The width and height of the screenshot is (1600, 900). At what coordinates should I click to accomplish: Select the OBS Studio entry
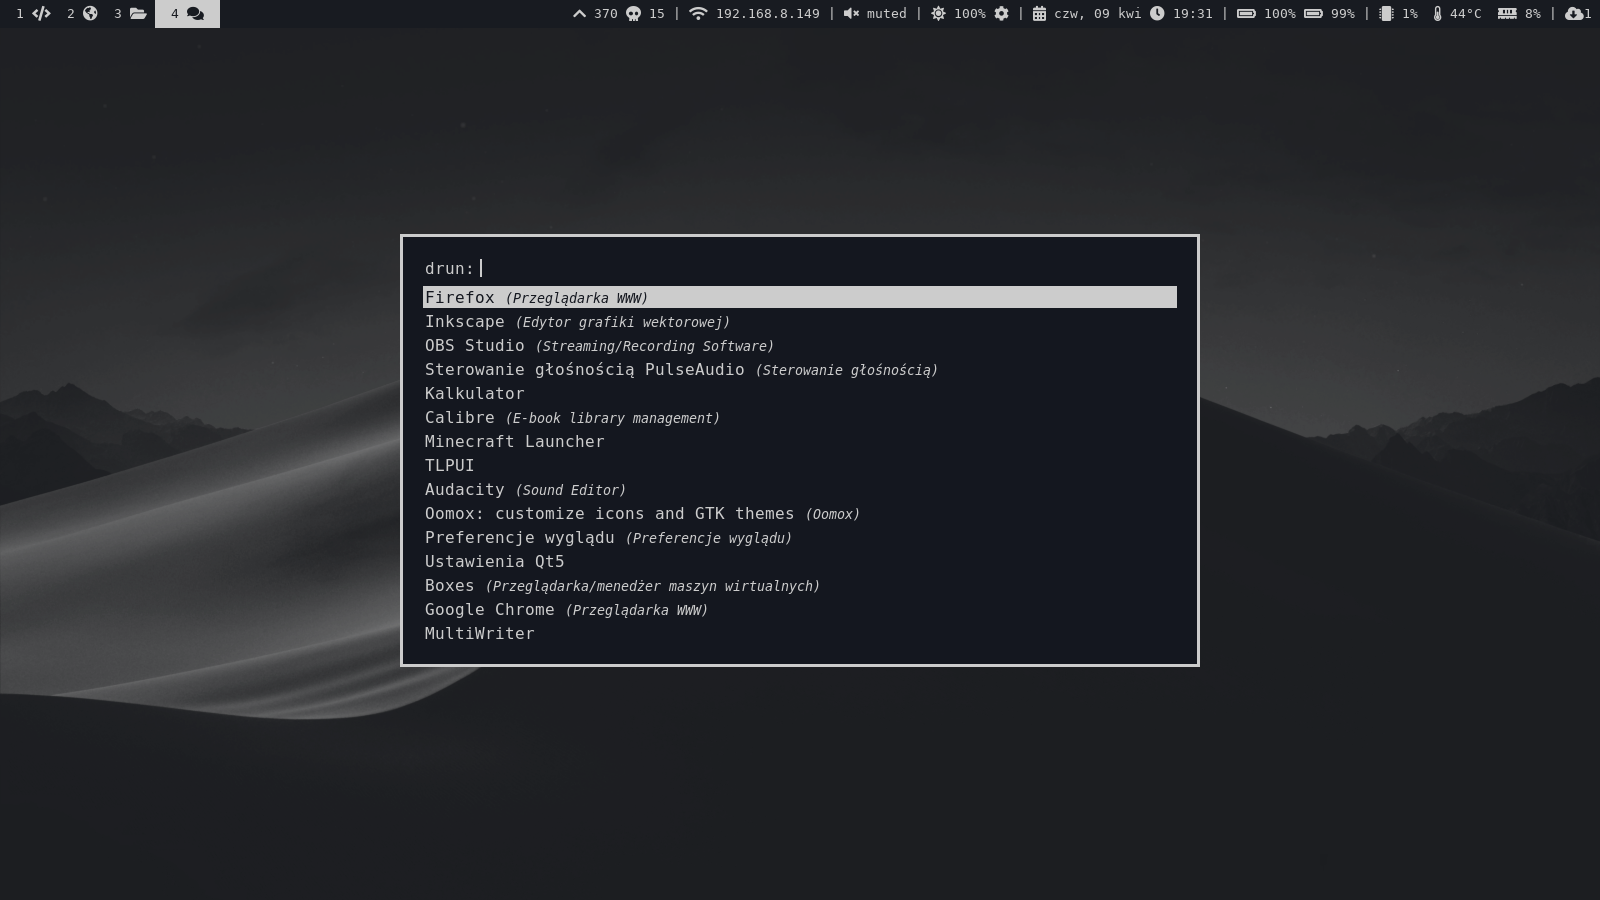point(800,345)
